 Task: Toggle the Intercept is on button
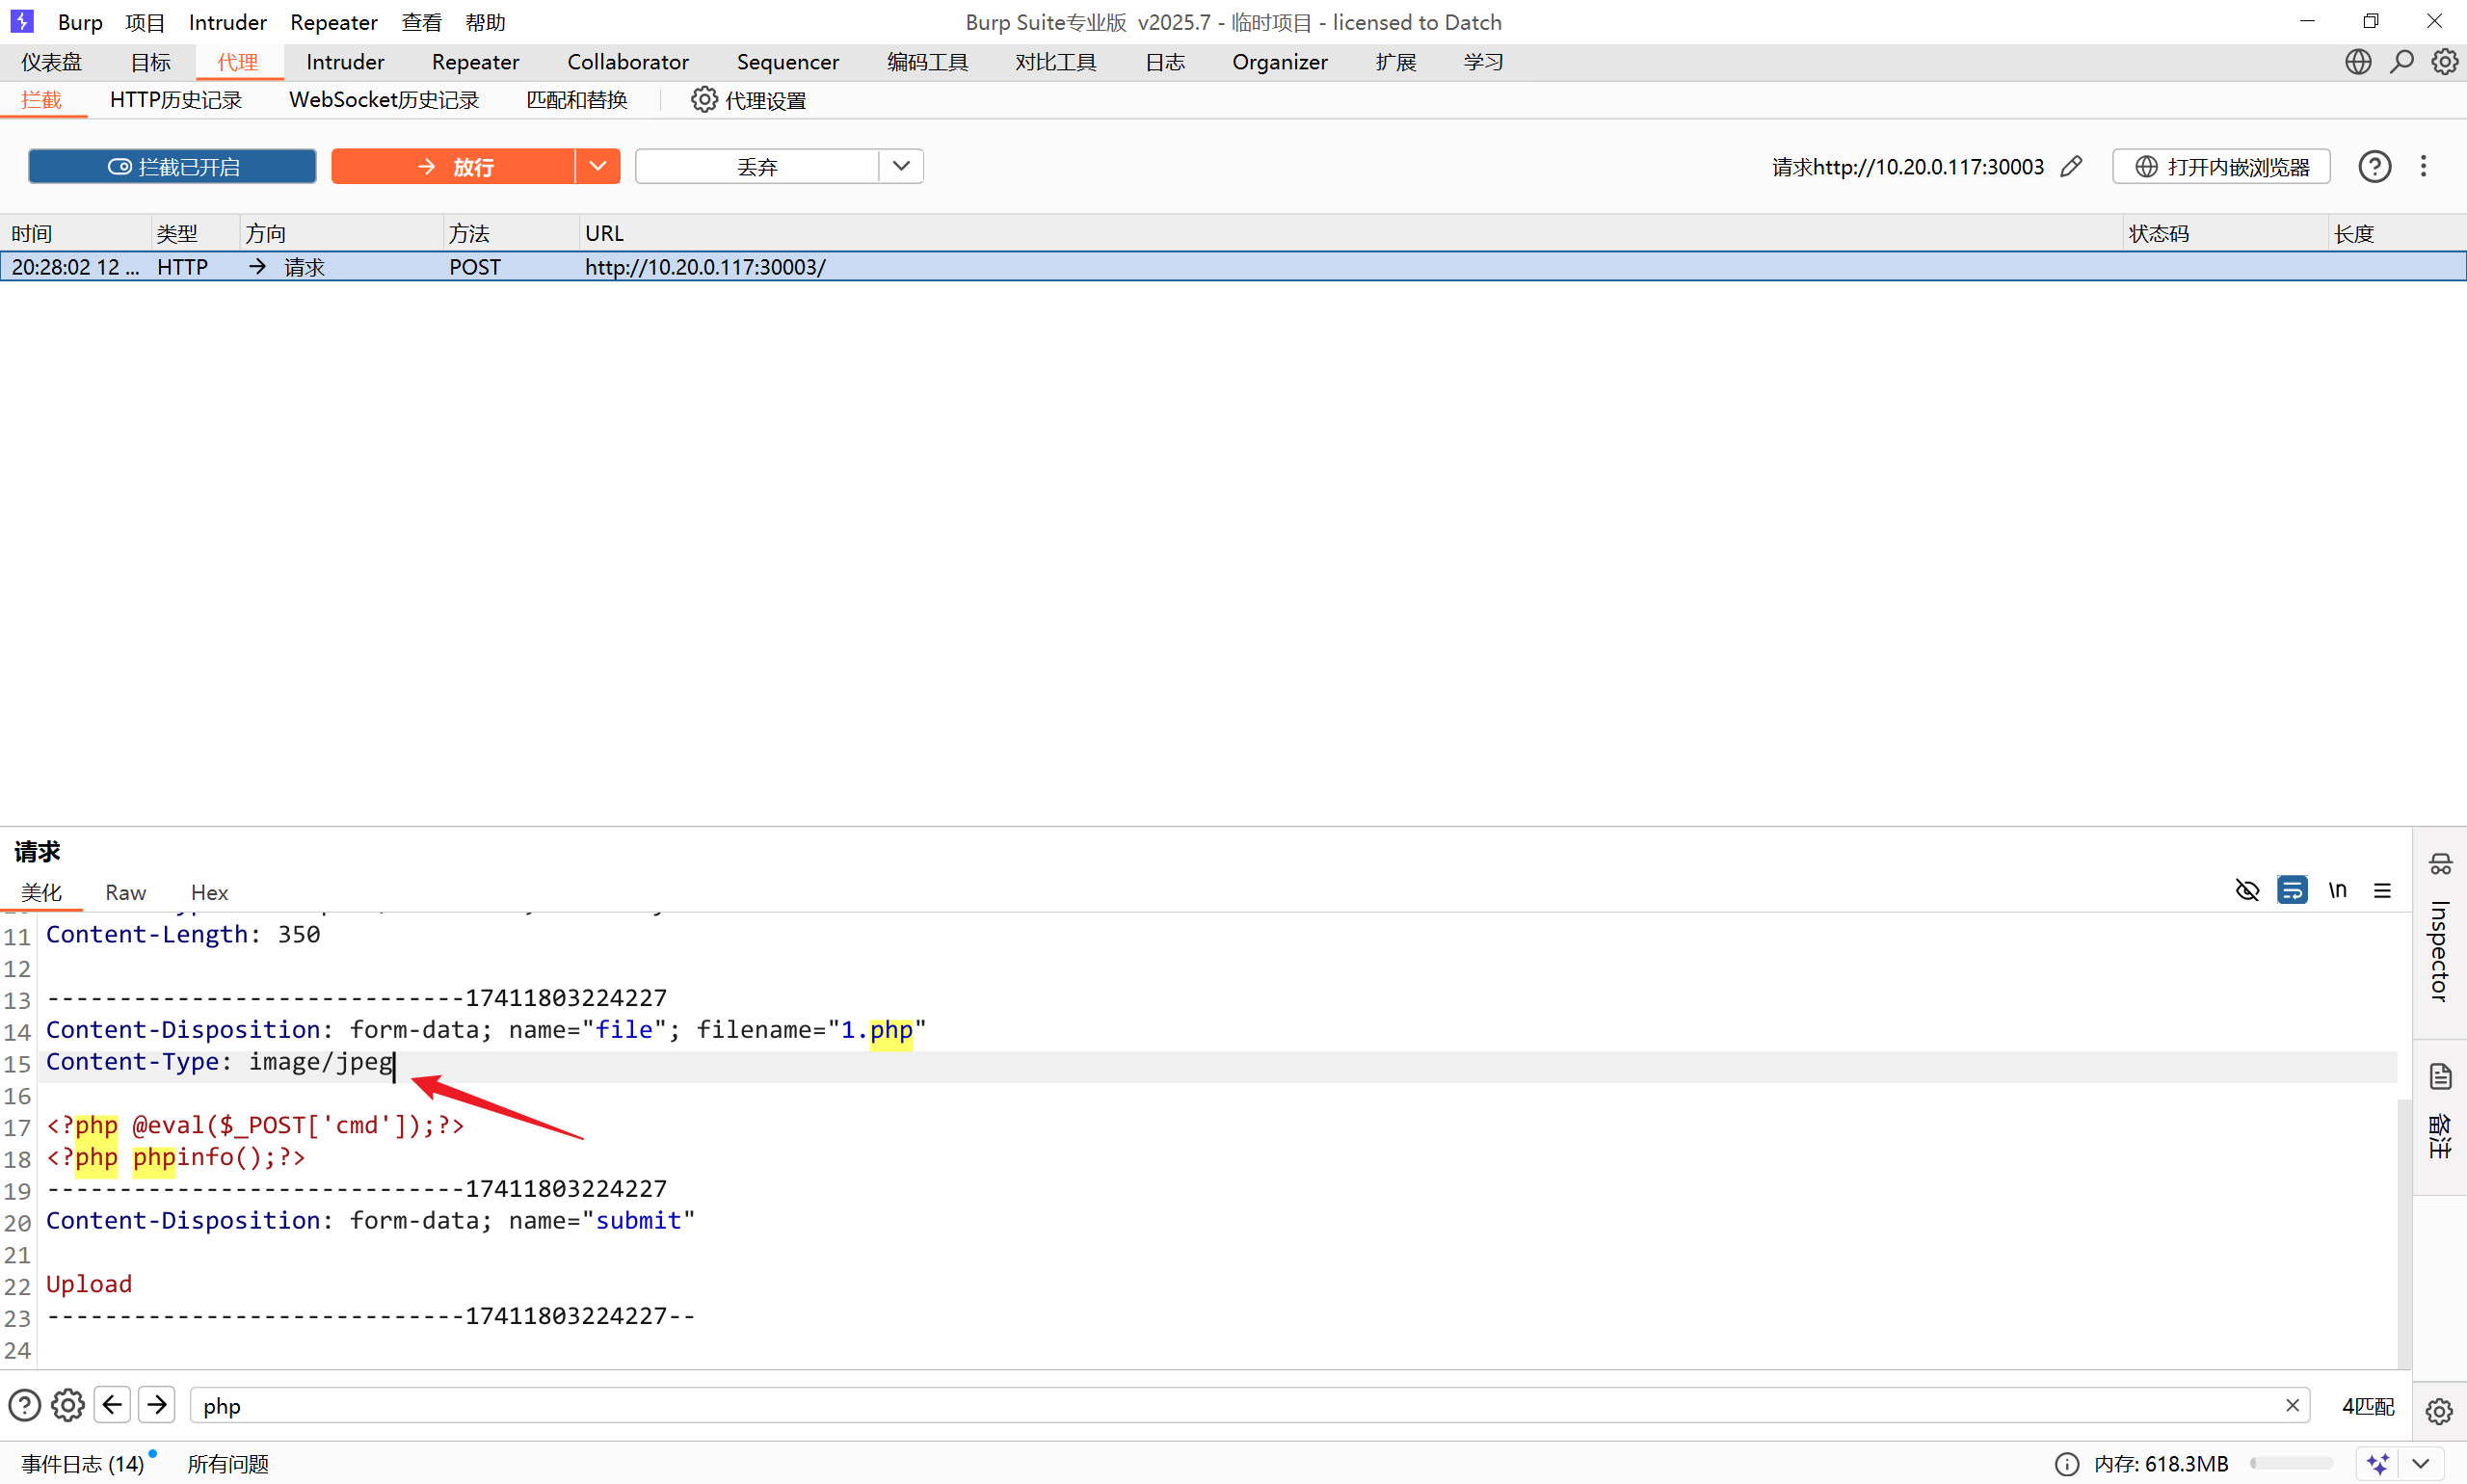tap(172, 167)
